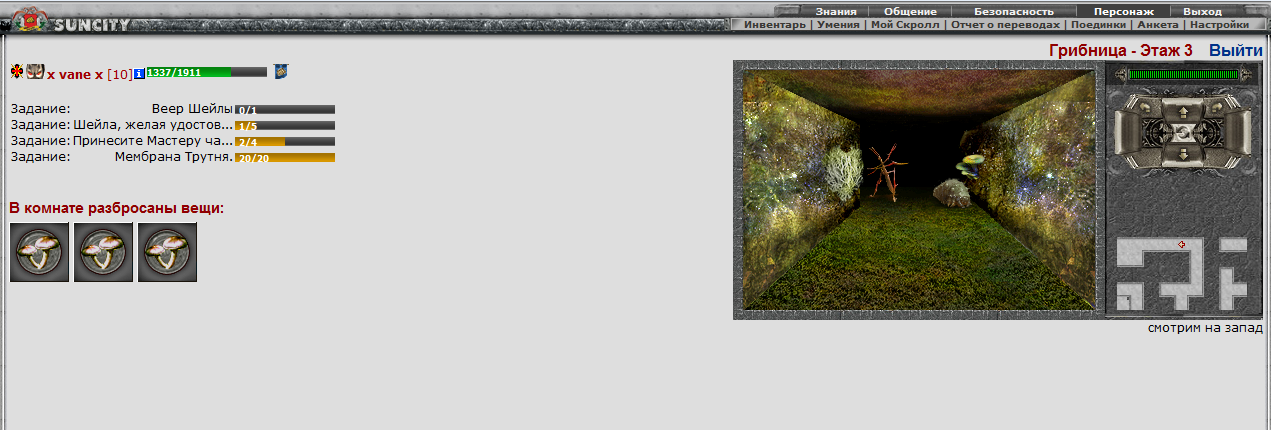This screenshot has height=430, width=1271.
Task: Click the Мембрана Трутня progress bar 20/20
Action: (285, 157)
